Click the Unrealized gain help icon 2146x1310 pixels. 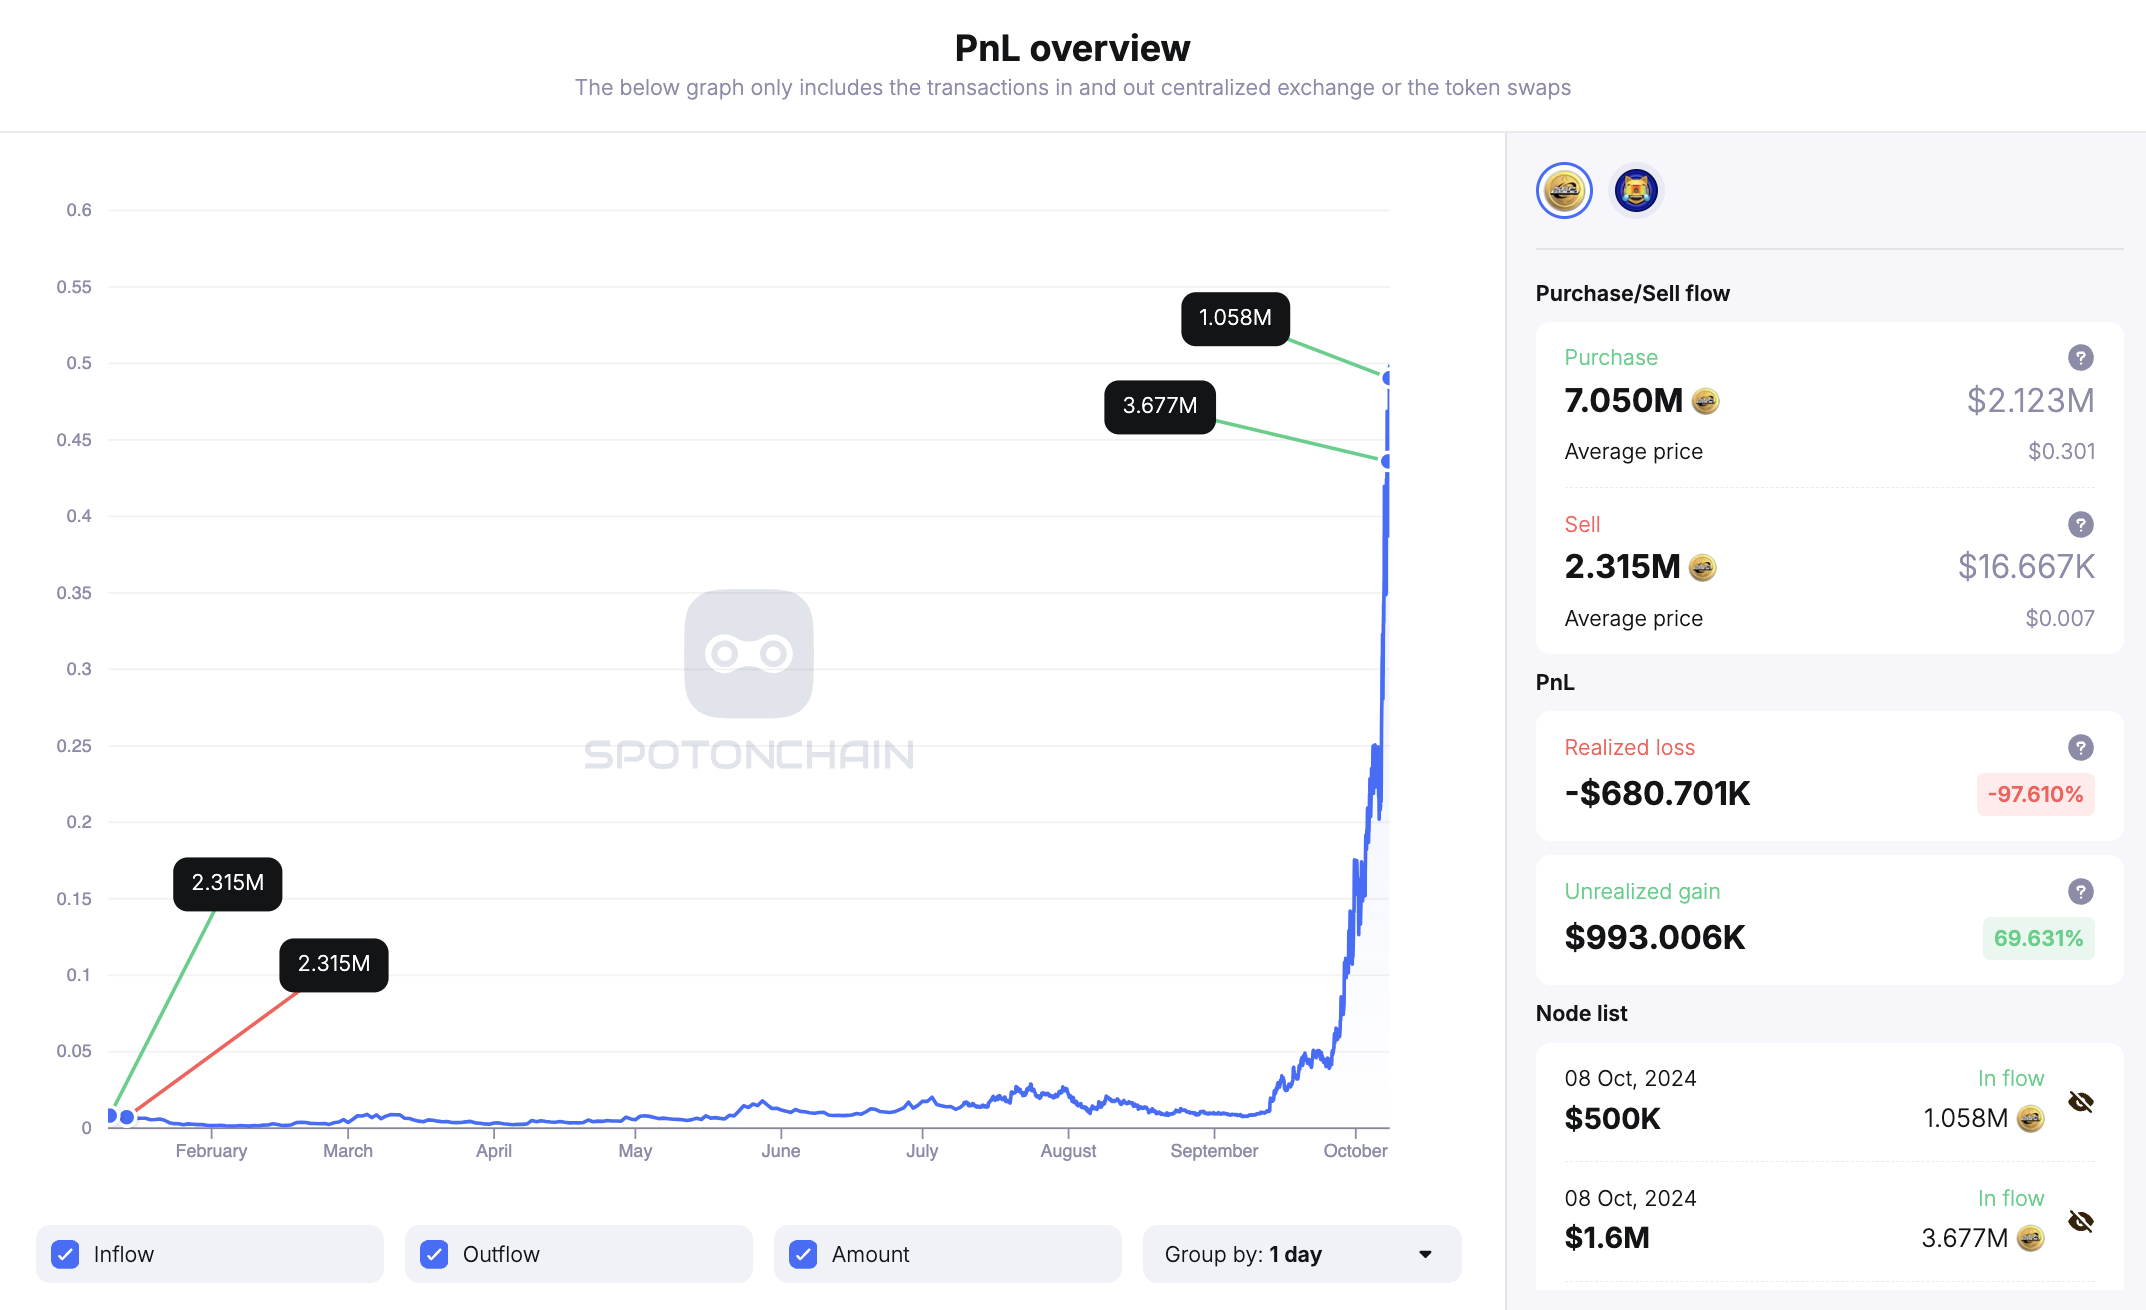[2080, 892]
